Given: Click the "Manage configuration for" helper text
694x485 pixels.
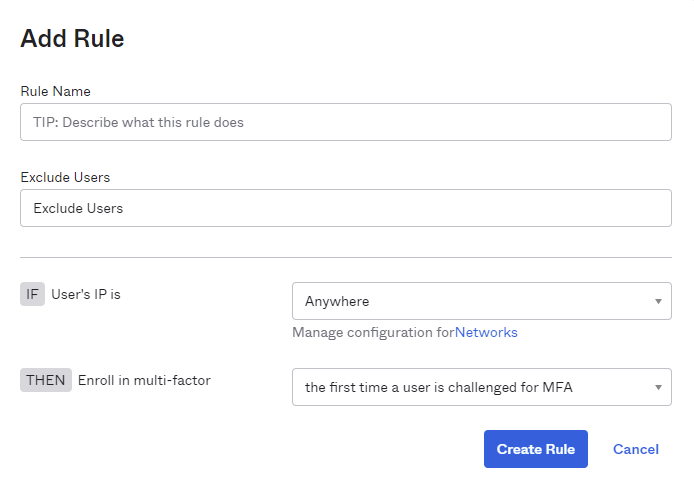Looking at the screenshot, I should pos(373,332).
